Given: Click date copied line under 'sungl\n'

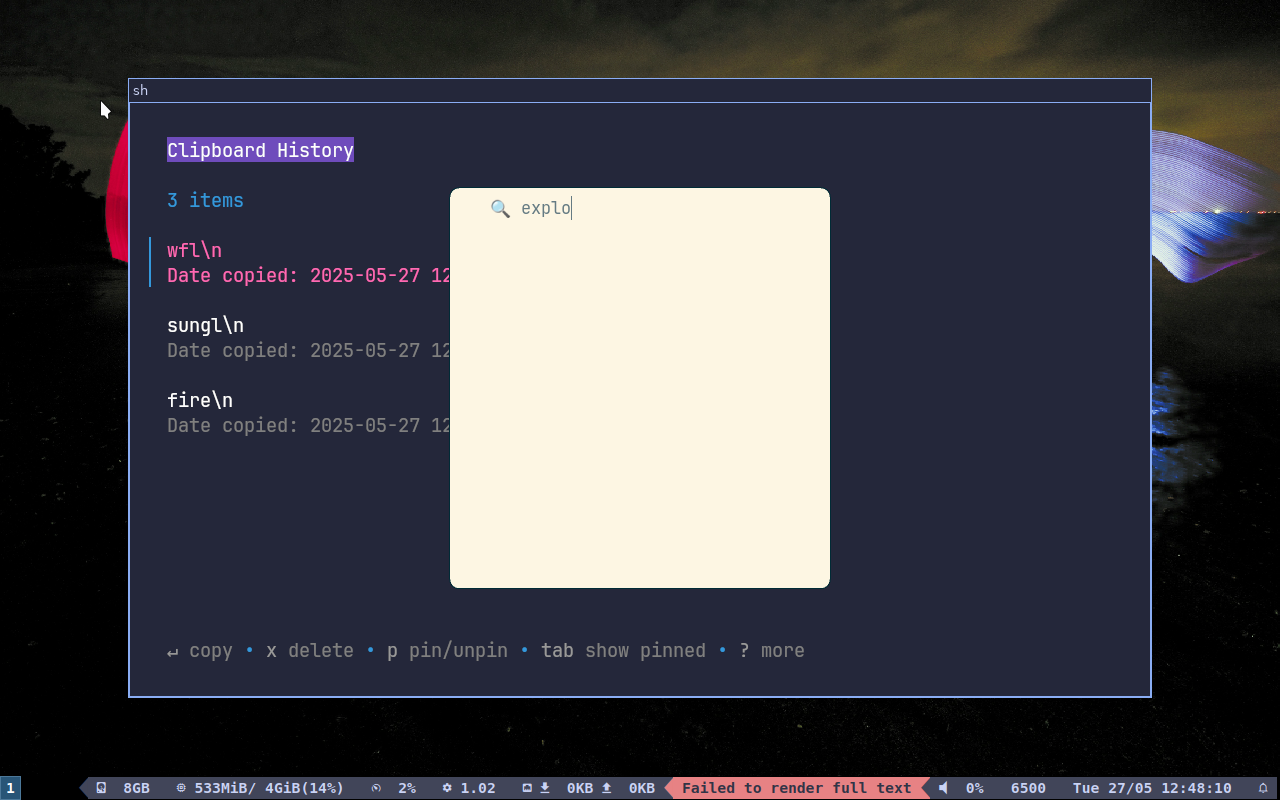Looking at the screenshot, I should click(x=308, y=350).
